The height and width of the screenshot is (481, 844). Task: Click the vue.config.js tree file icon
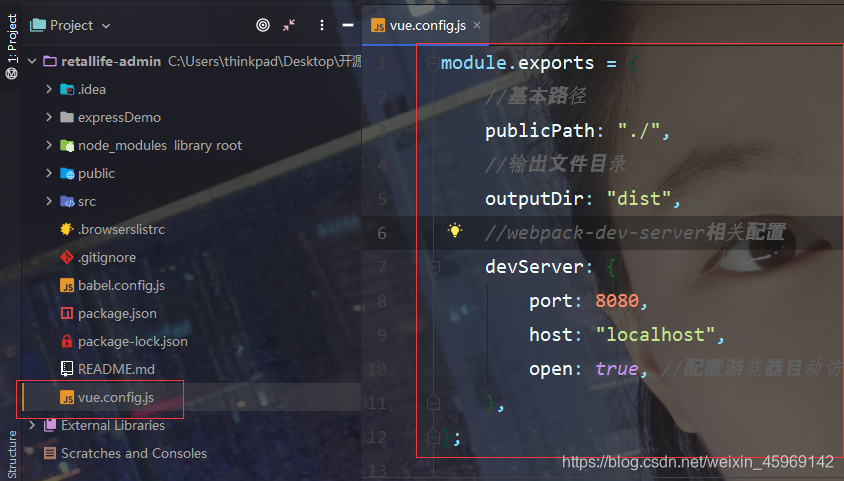click(x=67, y=397)
